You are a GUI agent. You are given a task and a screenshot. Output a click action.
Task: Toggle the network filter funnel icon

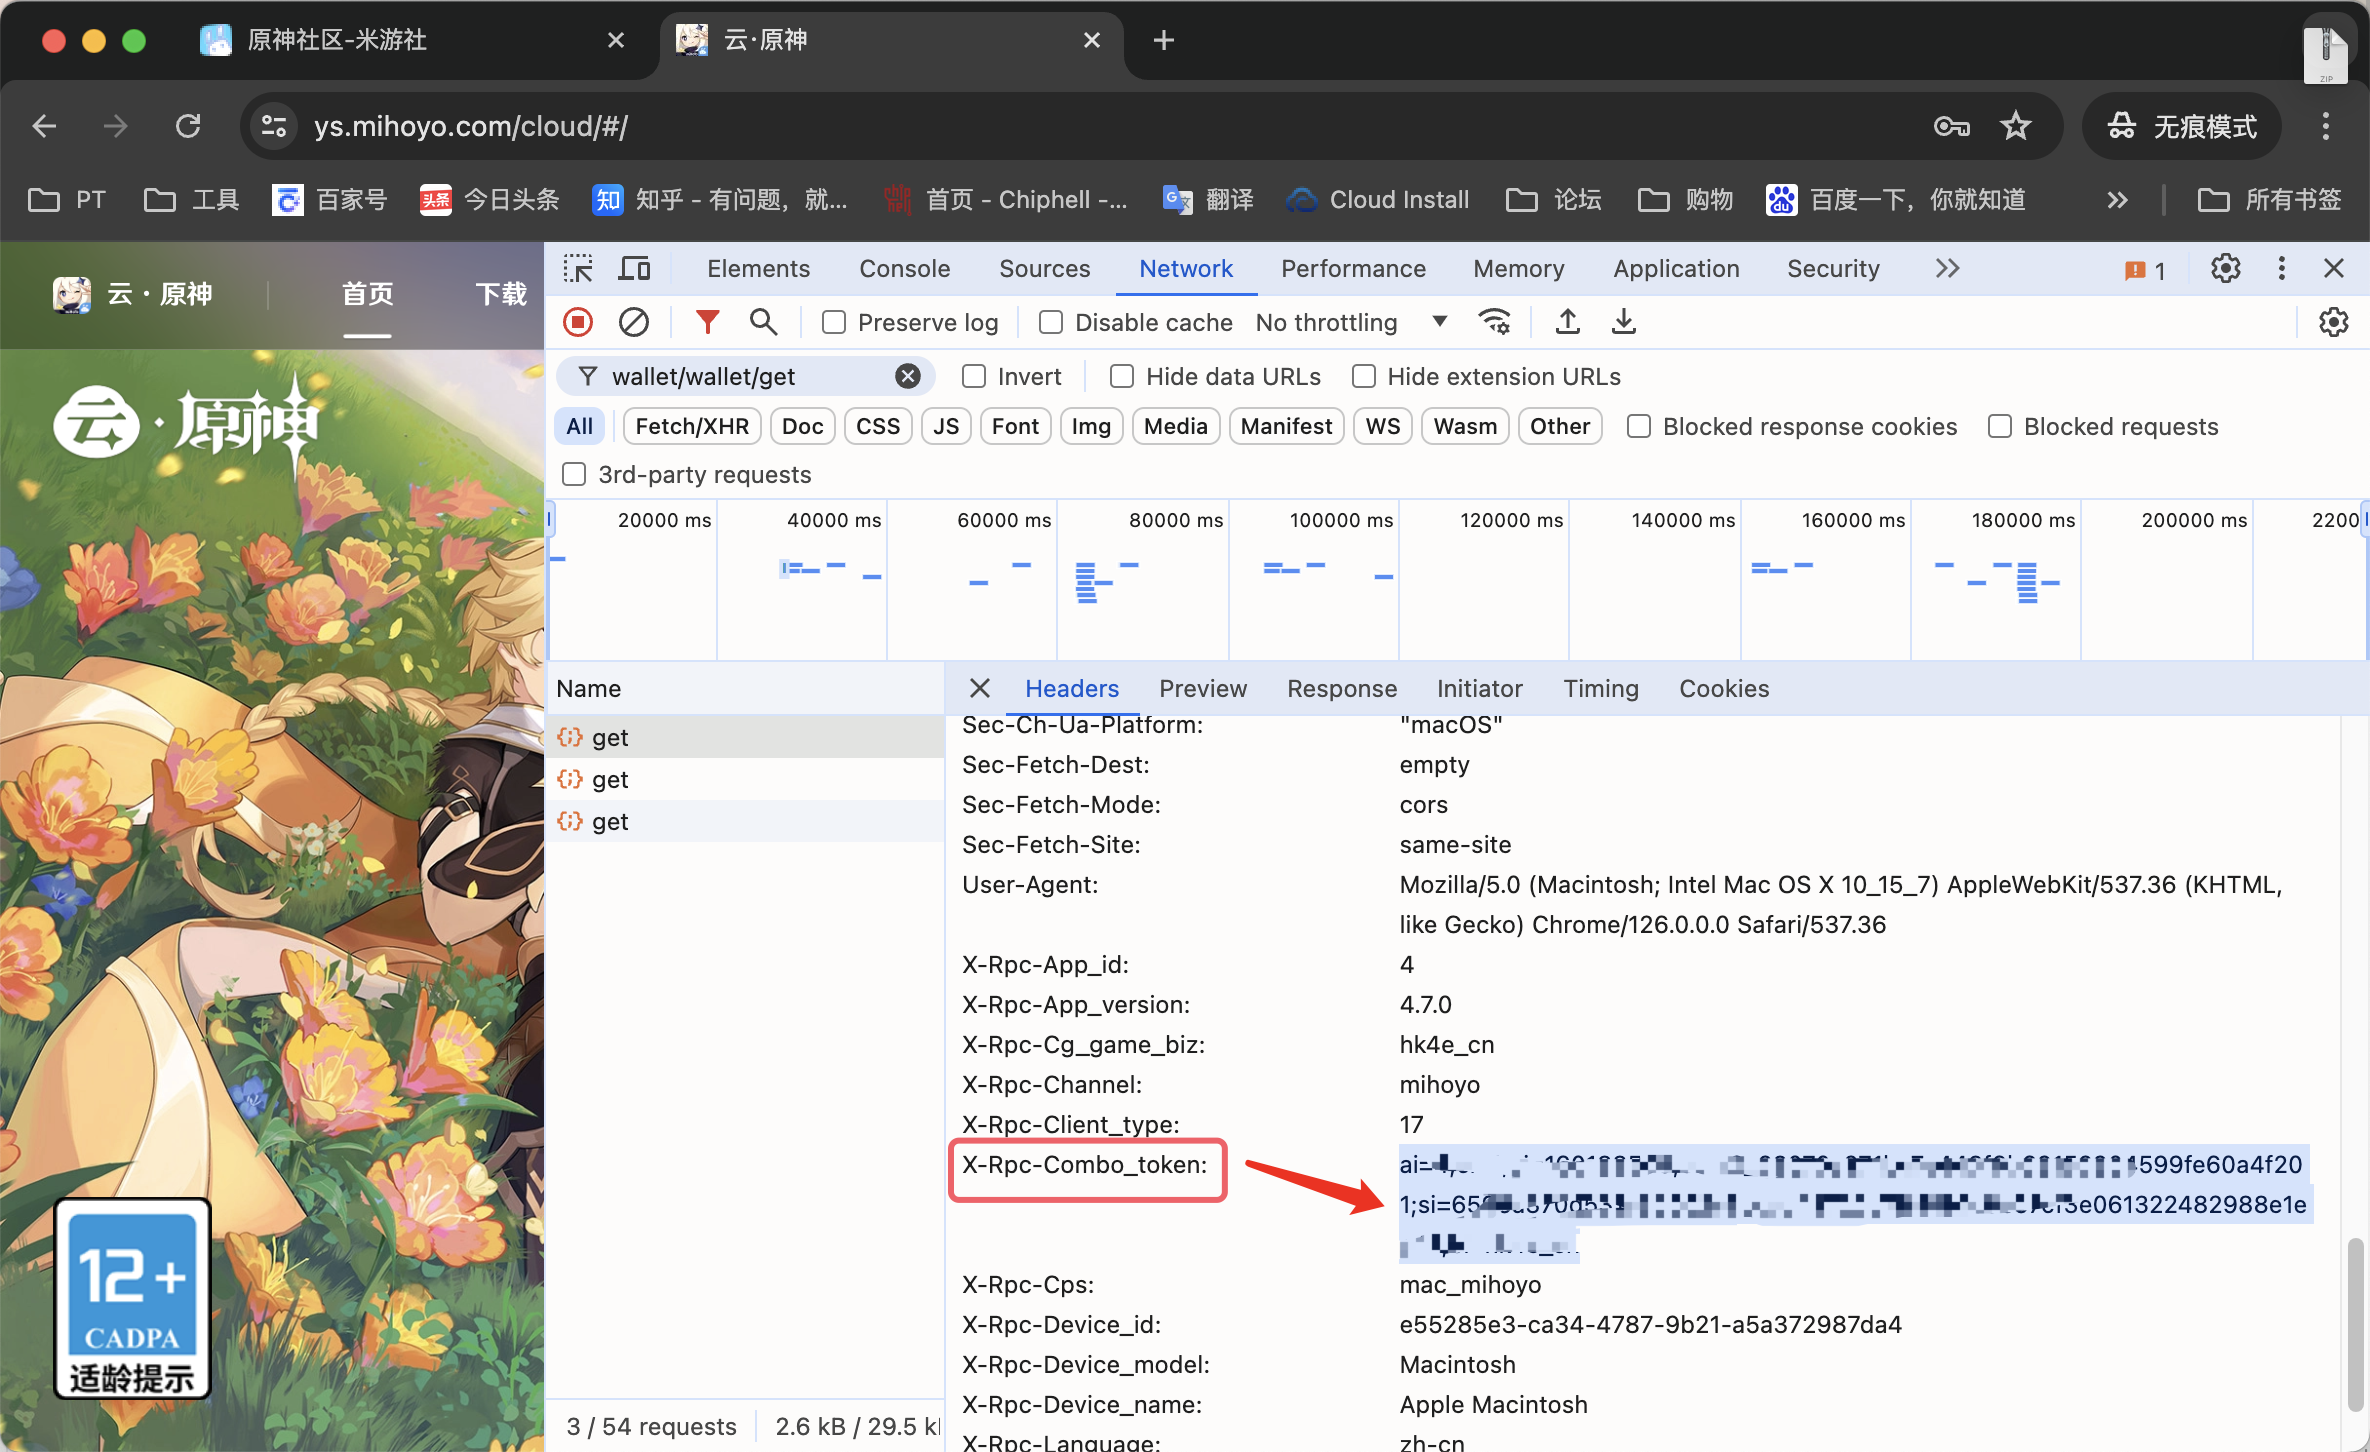(707, 322)
